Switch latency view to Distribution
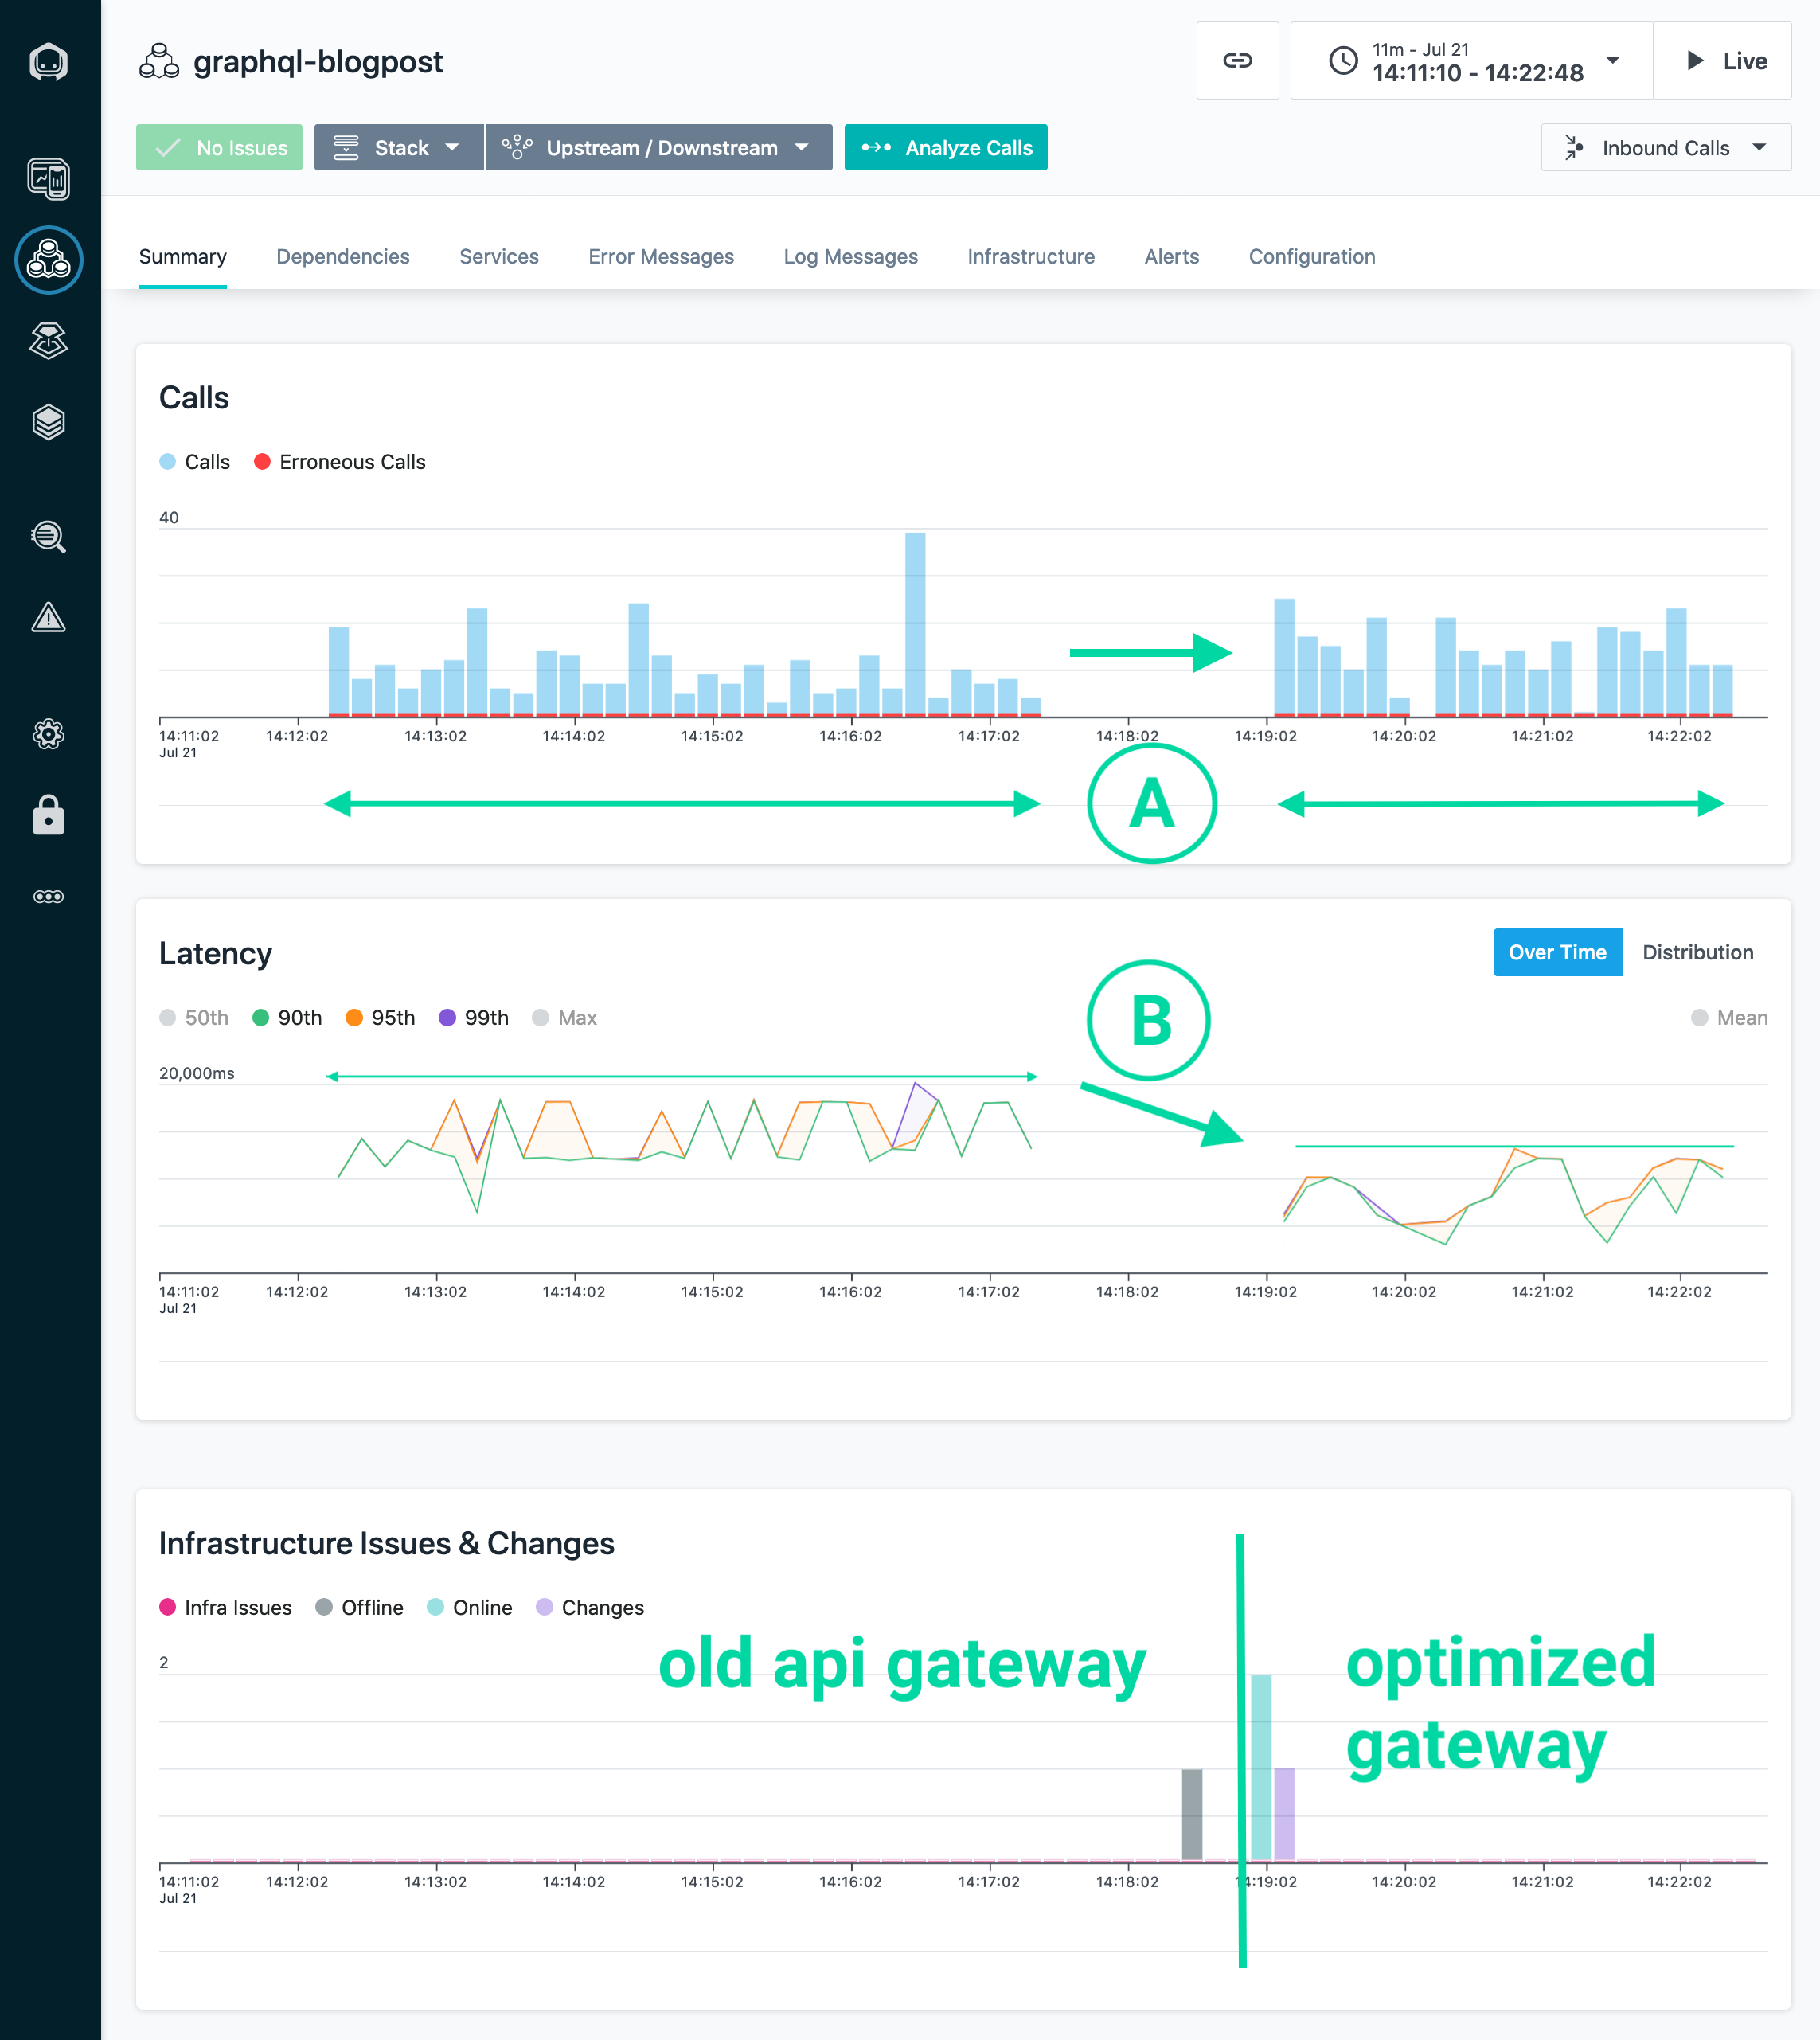This screenshot has width=1820, height=2040. point(1697,952)
